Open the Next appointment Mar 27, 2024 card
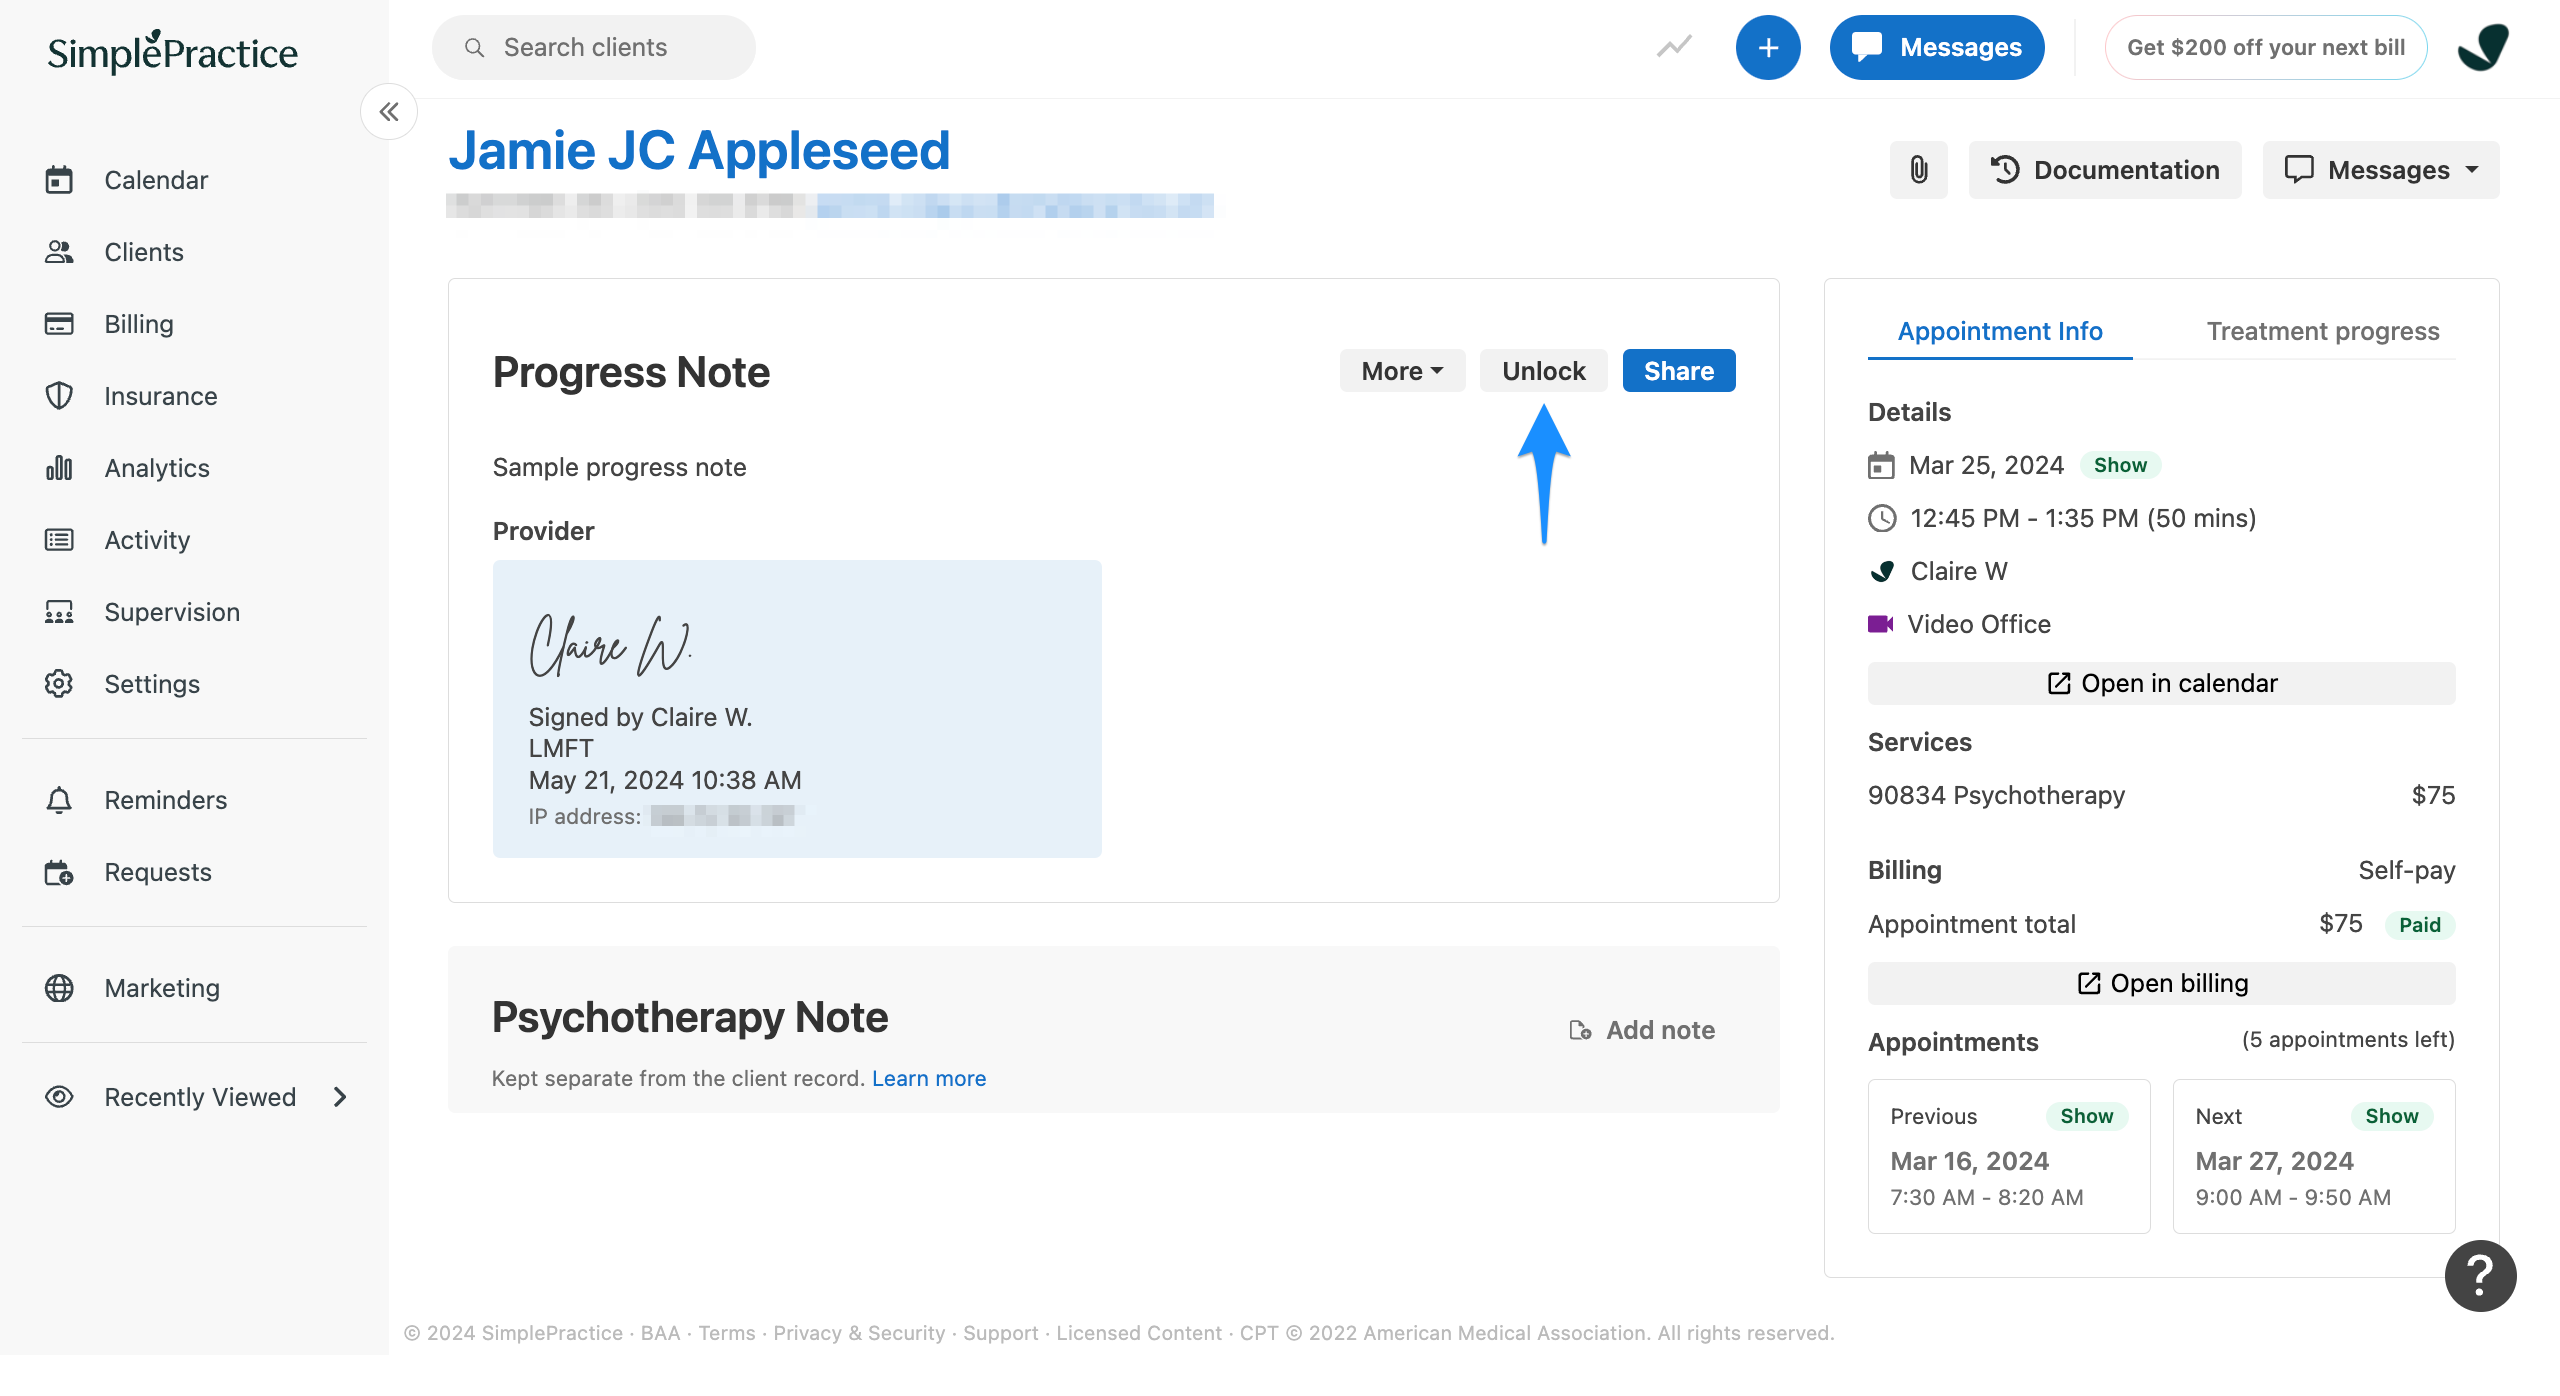This screenshot has height=1396, width=2560. point(2313,1156)
